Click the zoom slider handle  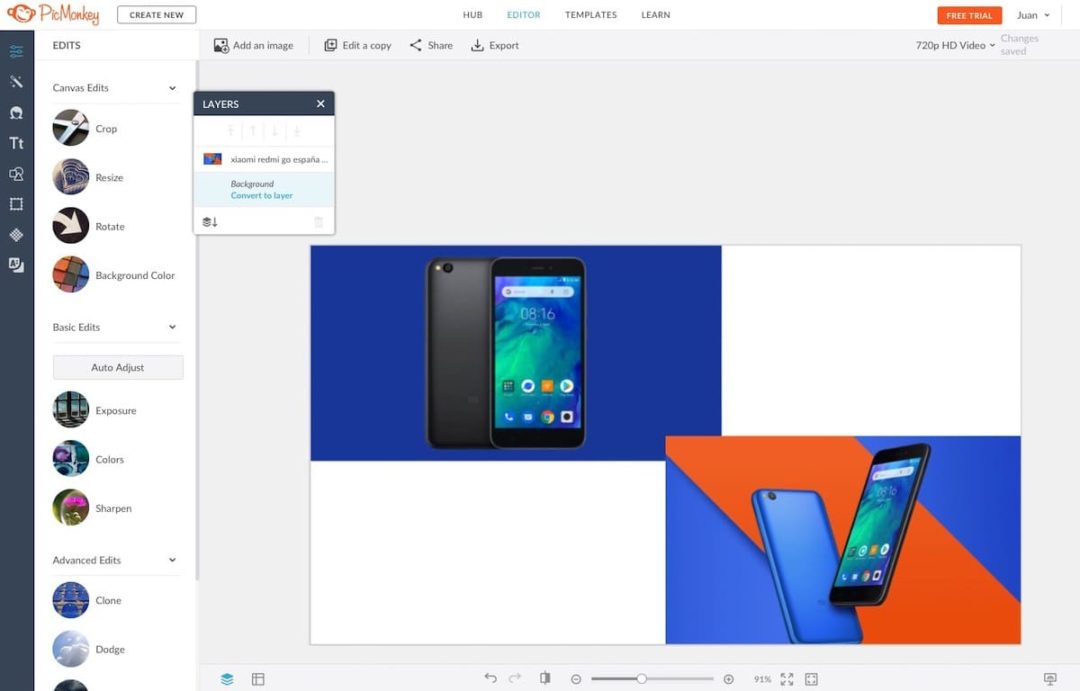click(x=641, y=679)
